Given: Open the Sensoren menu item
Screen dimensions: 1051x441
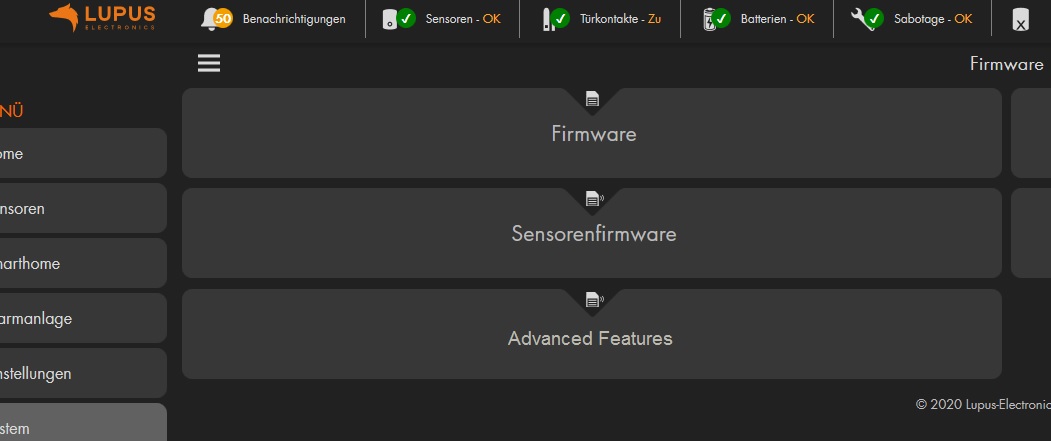Looking at the screenshot, I should tap(82, 209).
